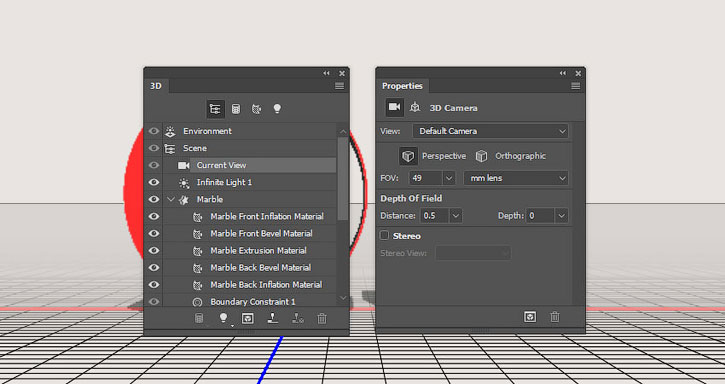
Task: Filter by Whole Scene in 3D panel
Action: tap(215, 109)
